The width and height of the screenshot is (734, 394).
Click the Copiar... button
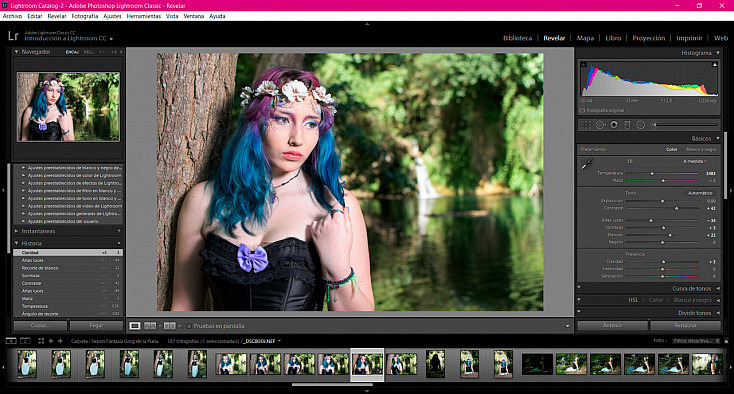pos(40,325)
